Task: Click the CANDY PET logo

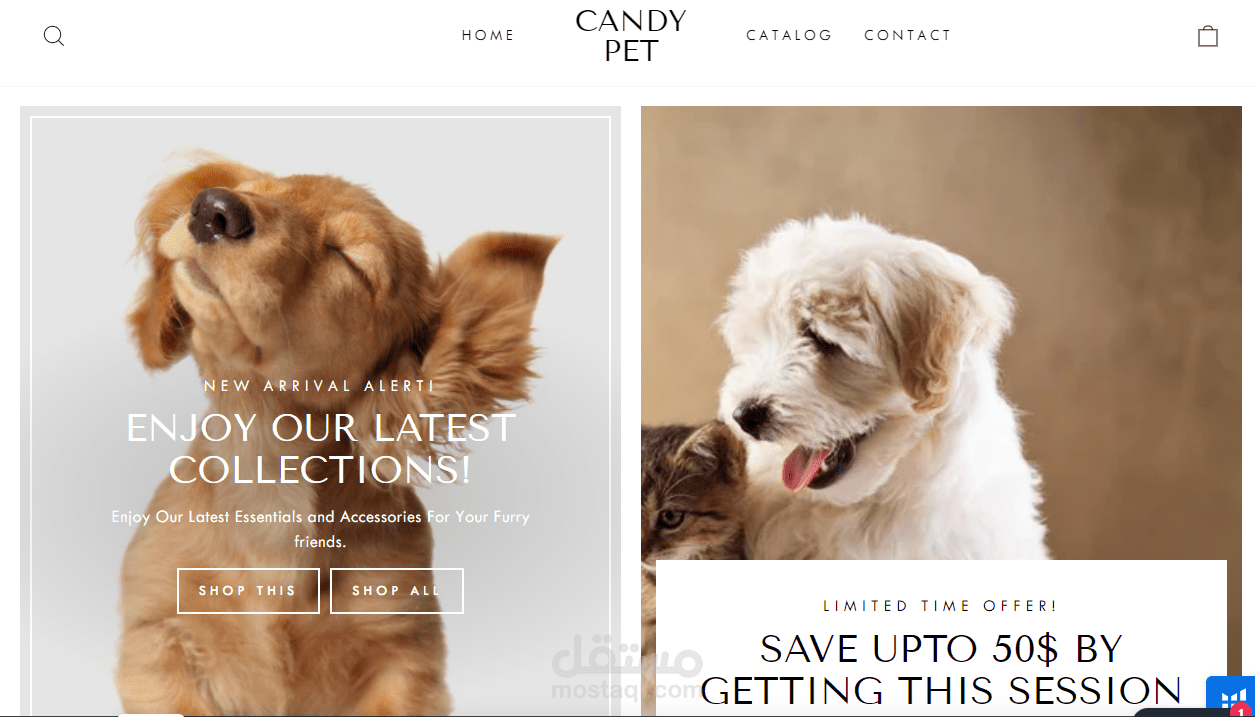Action: click(631, 36)
